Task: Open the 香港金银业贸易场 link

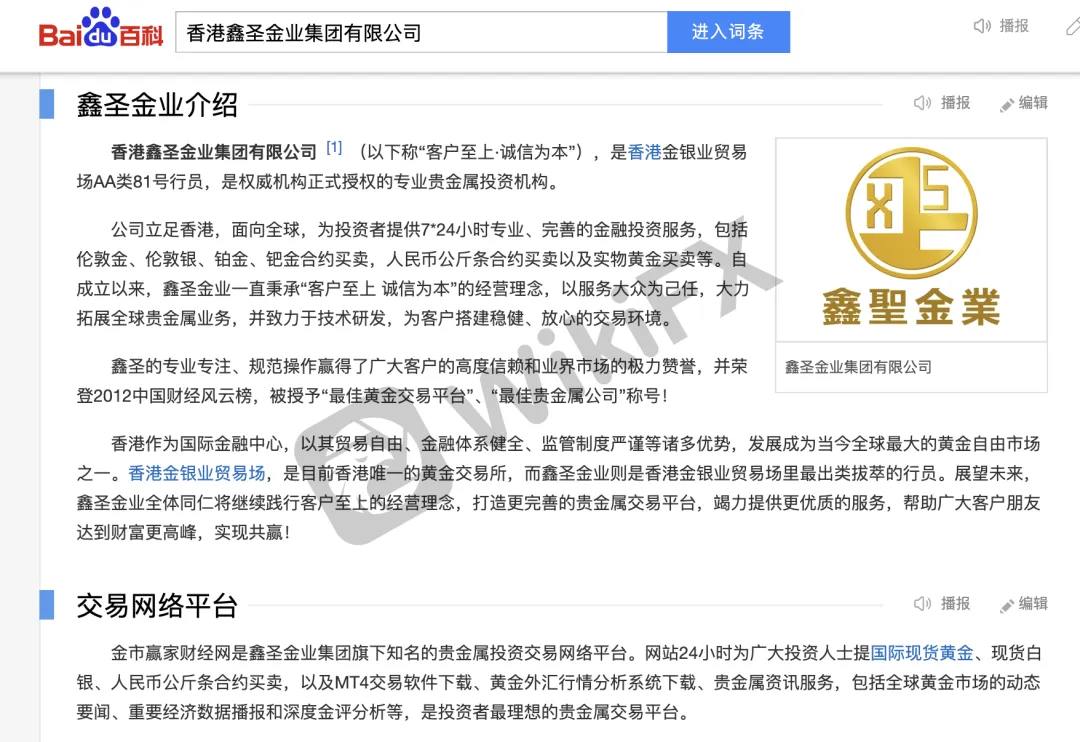Action: [197, 473]
